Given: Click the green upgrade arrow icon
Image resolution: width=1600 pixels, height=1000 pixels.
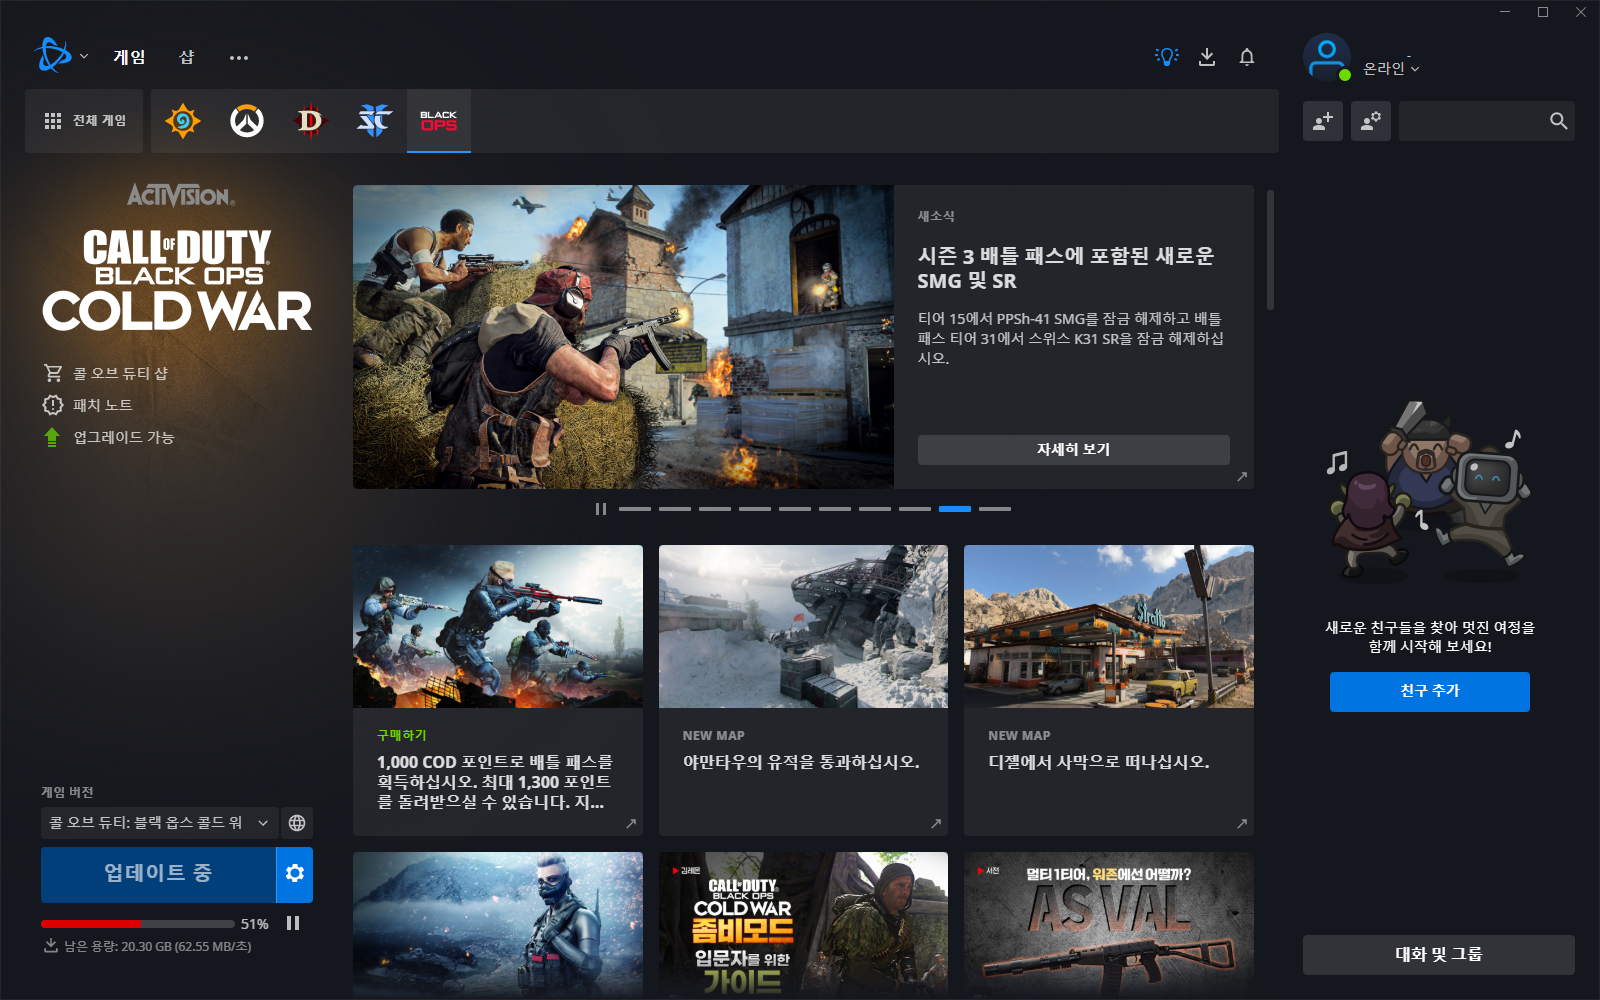Looking at the screenshot, I should 52,437.
